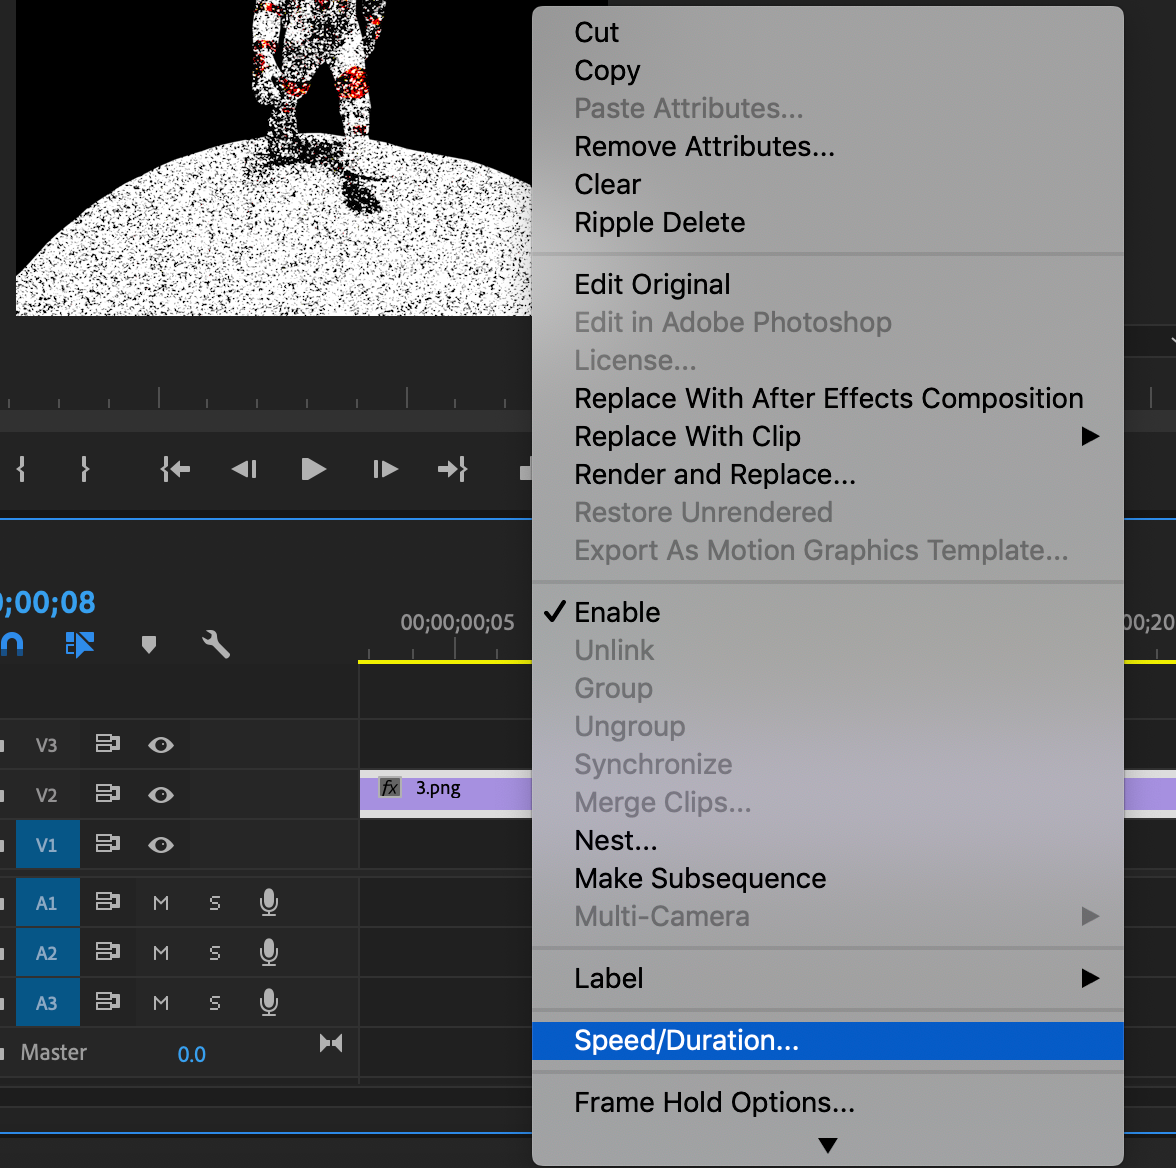This screenshot has height=1168, width=1176.
Task: Hide track V1 using its eye icon
Action: (160, 845)
